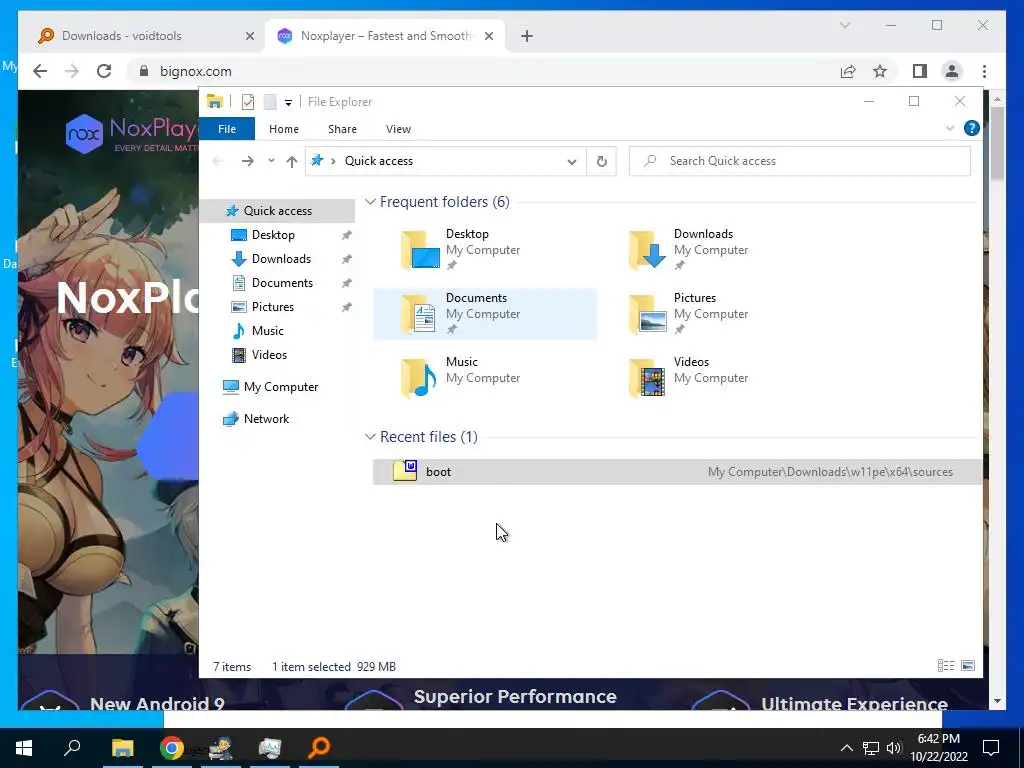
Task: Collapse the Recent files section
Action: pyautogui.click(x=370, y=436)
